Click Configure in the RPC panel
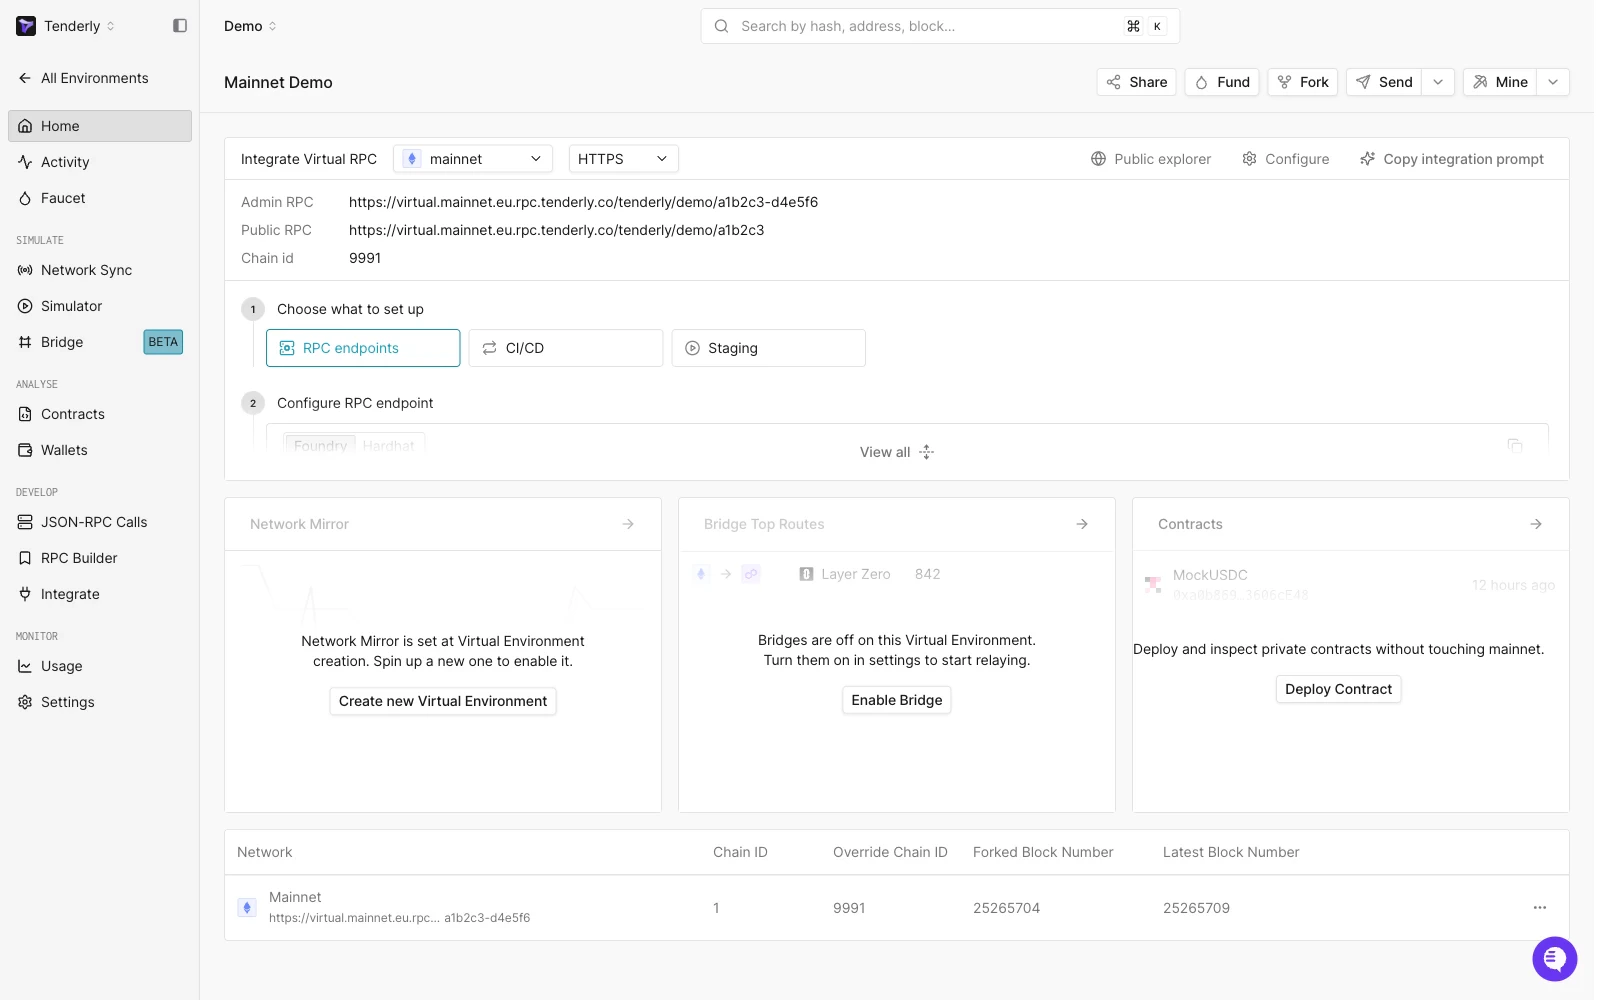This screenshot has width=1600, height=1000. click(1286, 159)
